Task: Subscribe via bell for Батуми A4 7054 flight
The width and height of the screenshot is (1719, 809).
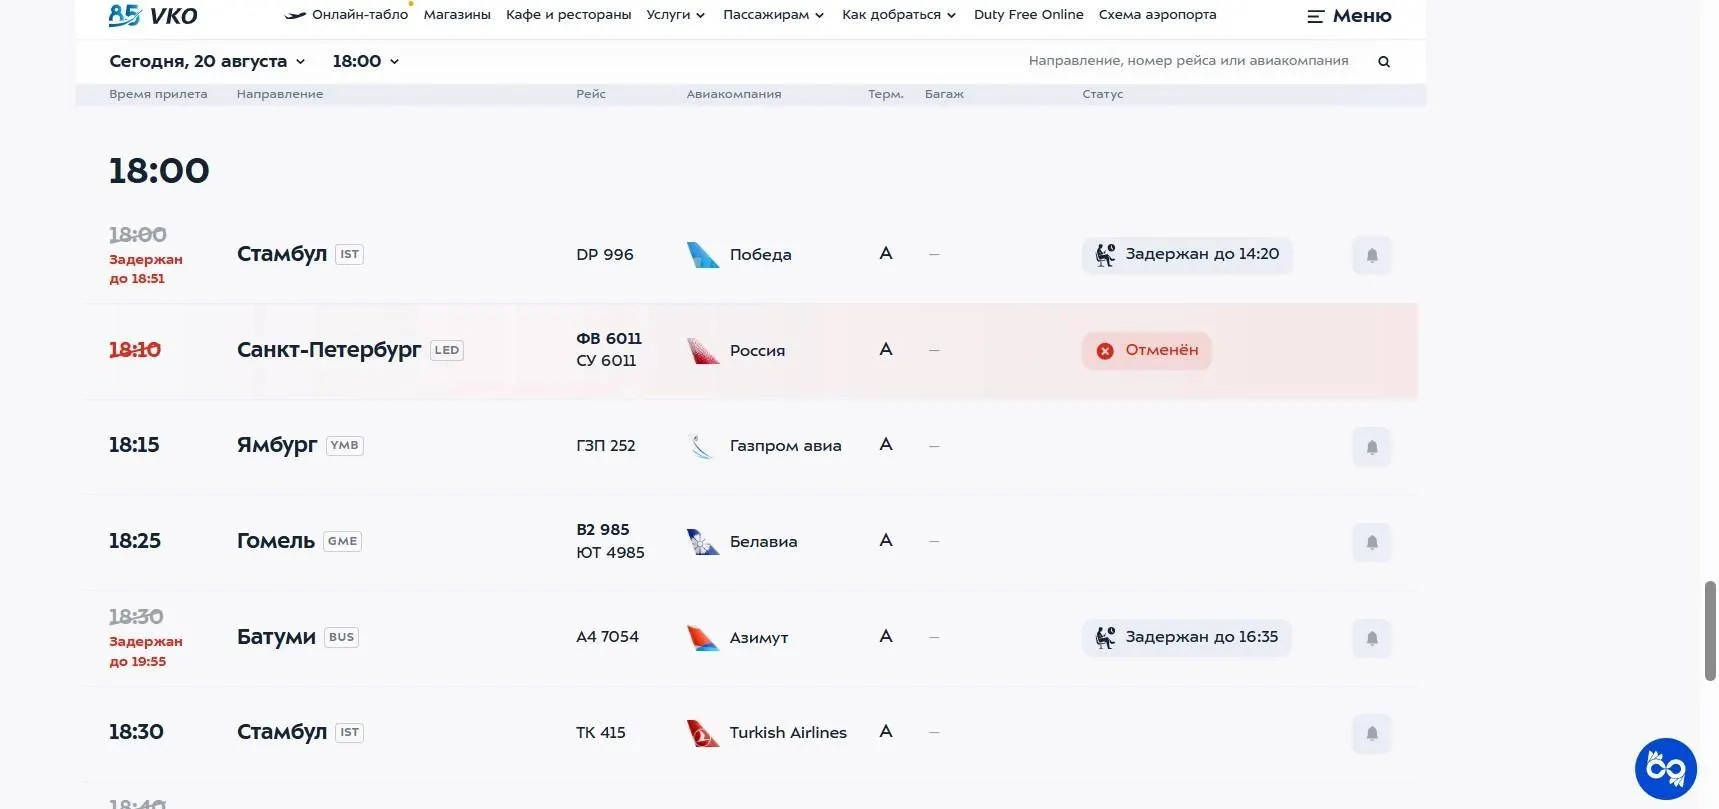Action: pyautogui.click(x=1372, y=638)
